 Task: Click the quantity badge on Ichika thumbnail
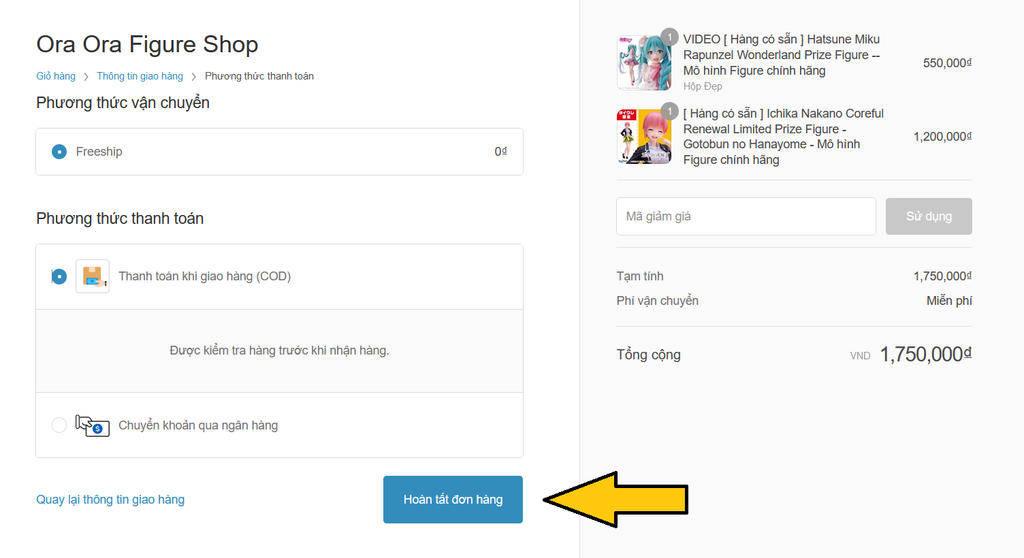(x=670, y=110)
